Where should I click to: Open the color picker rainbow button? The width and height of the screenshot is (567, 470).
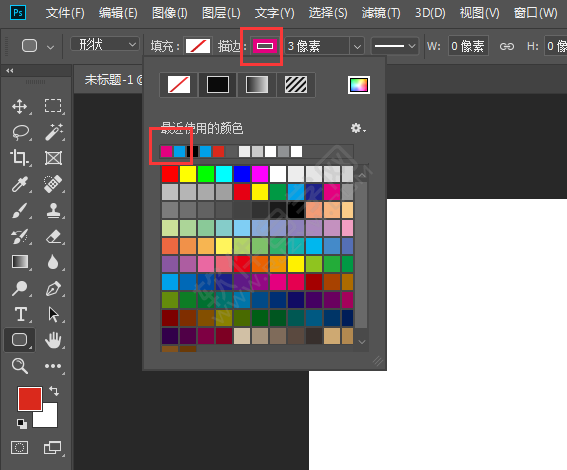[x=359, y=85]
